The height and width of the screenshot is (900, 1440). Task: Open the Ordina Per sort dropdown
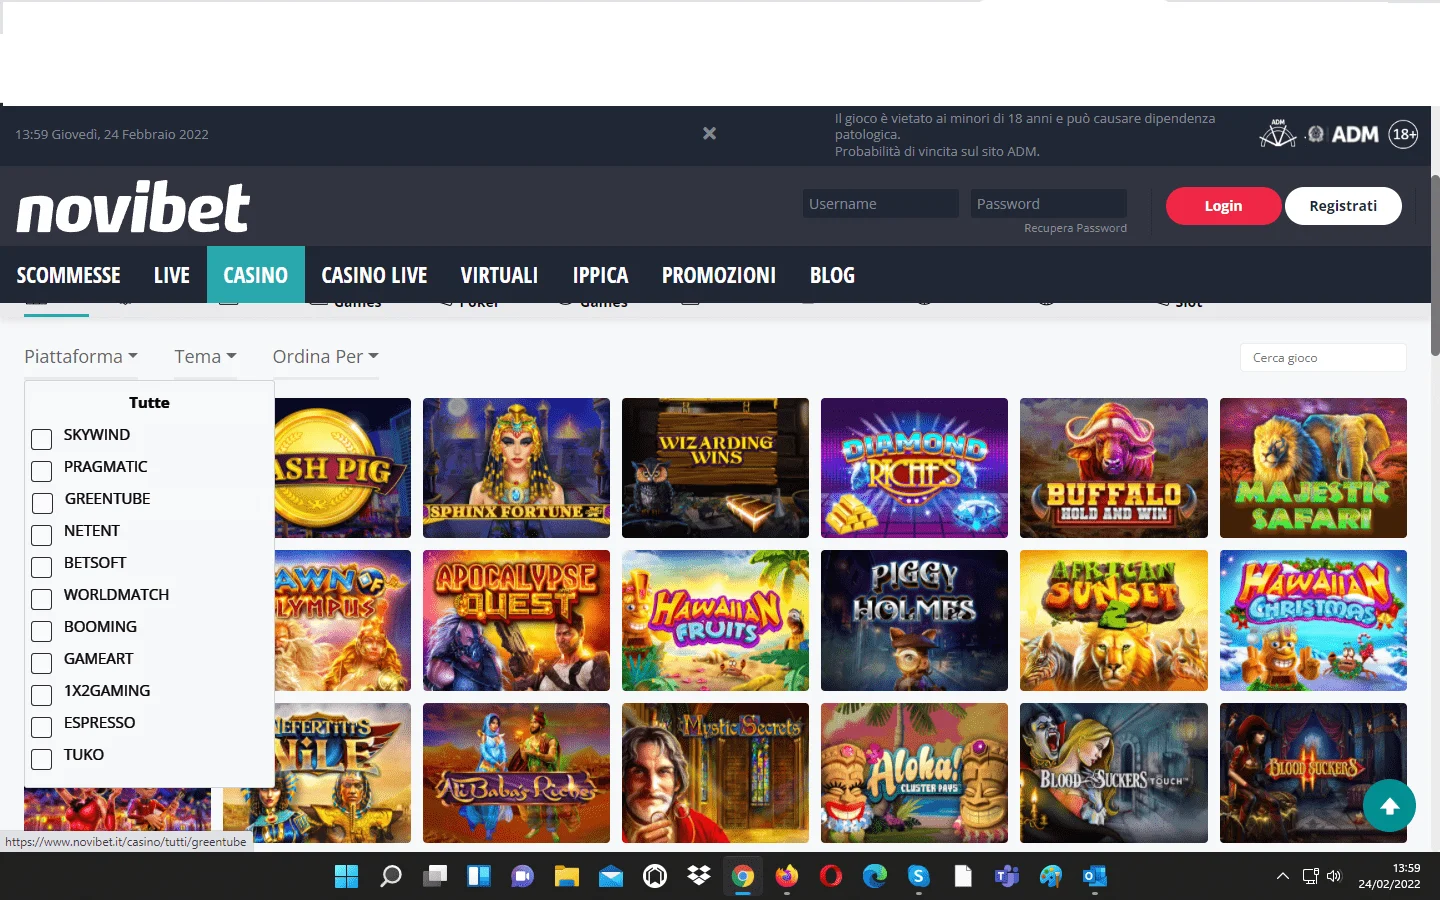[x=326, y=357]
